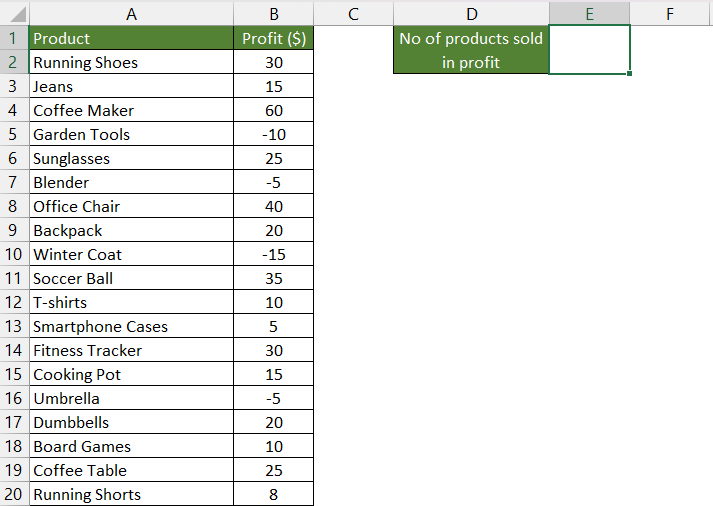
Task: Select column A header
Action: click(x=131, y=14)
